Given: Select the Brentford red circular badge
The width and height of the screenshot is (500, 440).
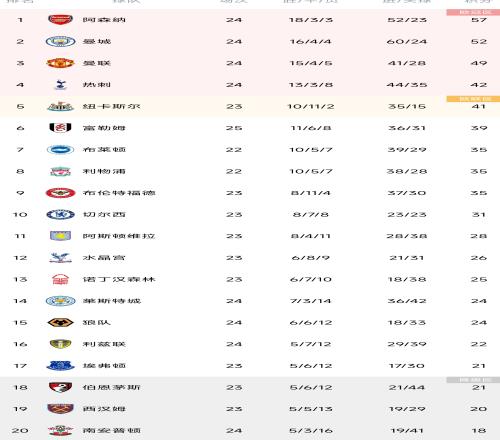Looking at the screenshot, I should point(60,193).
